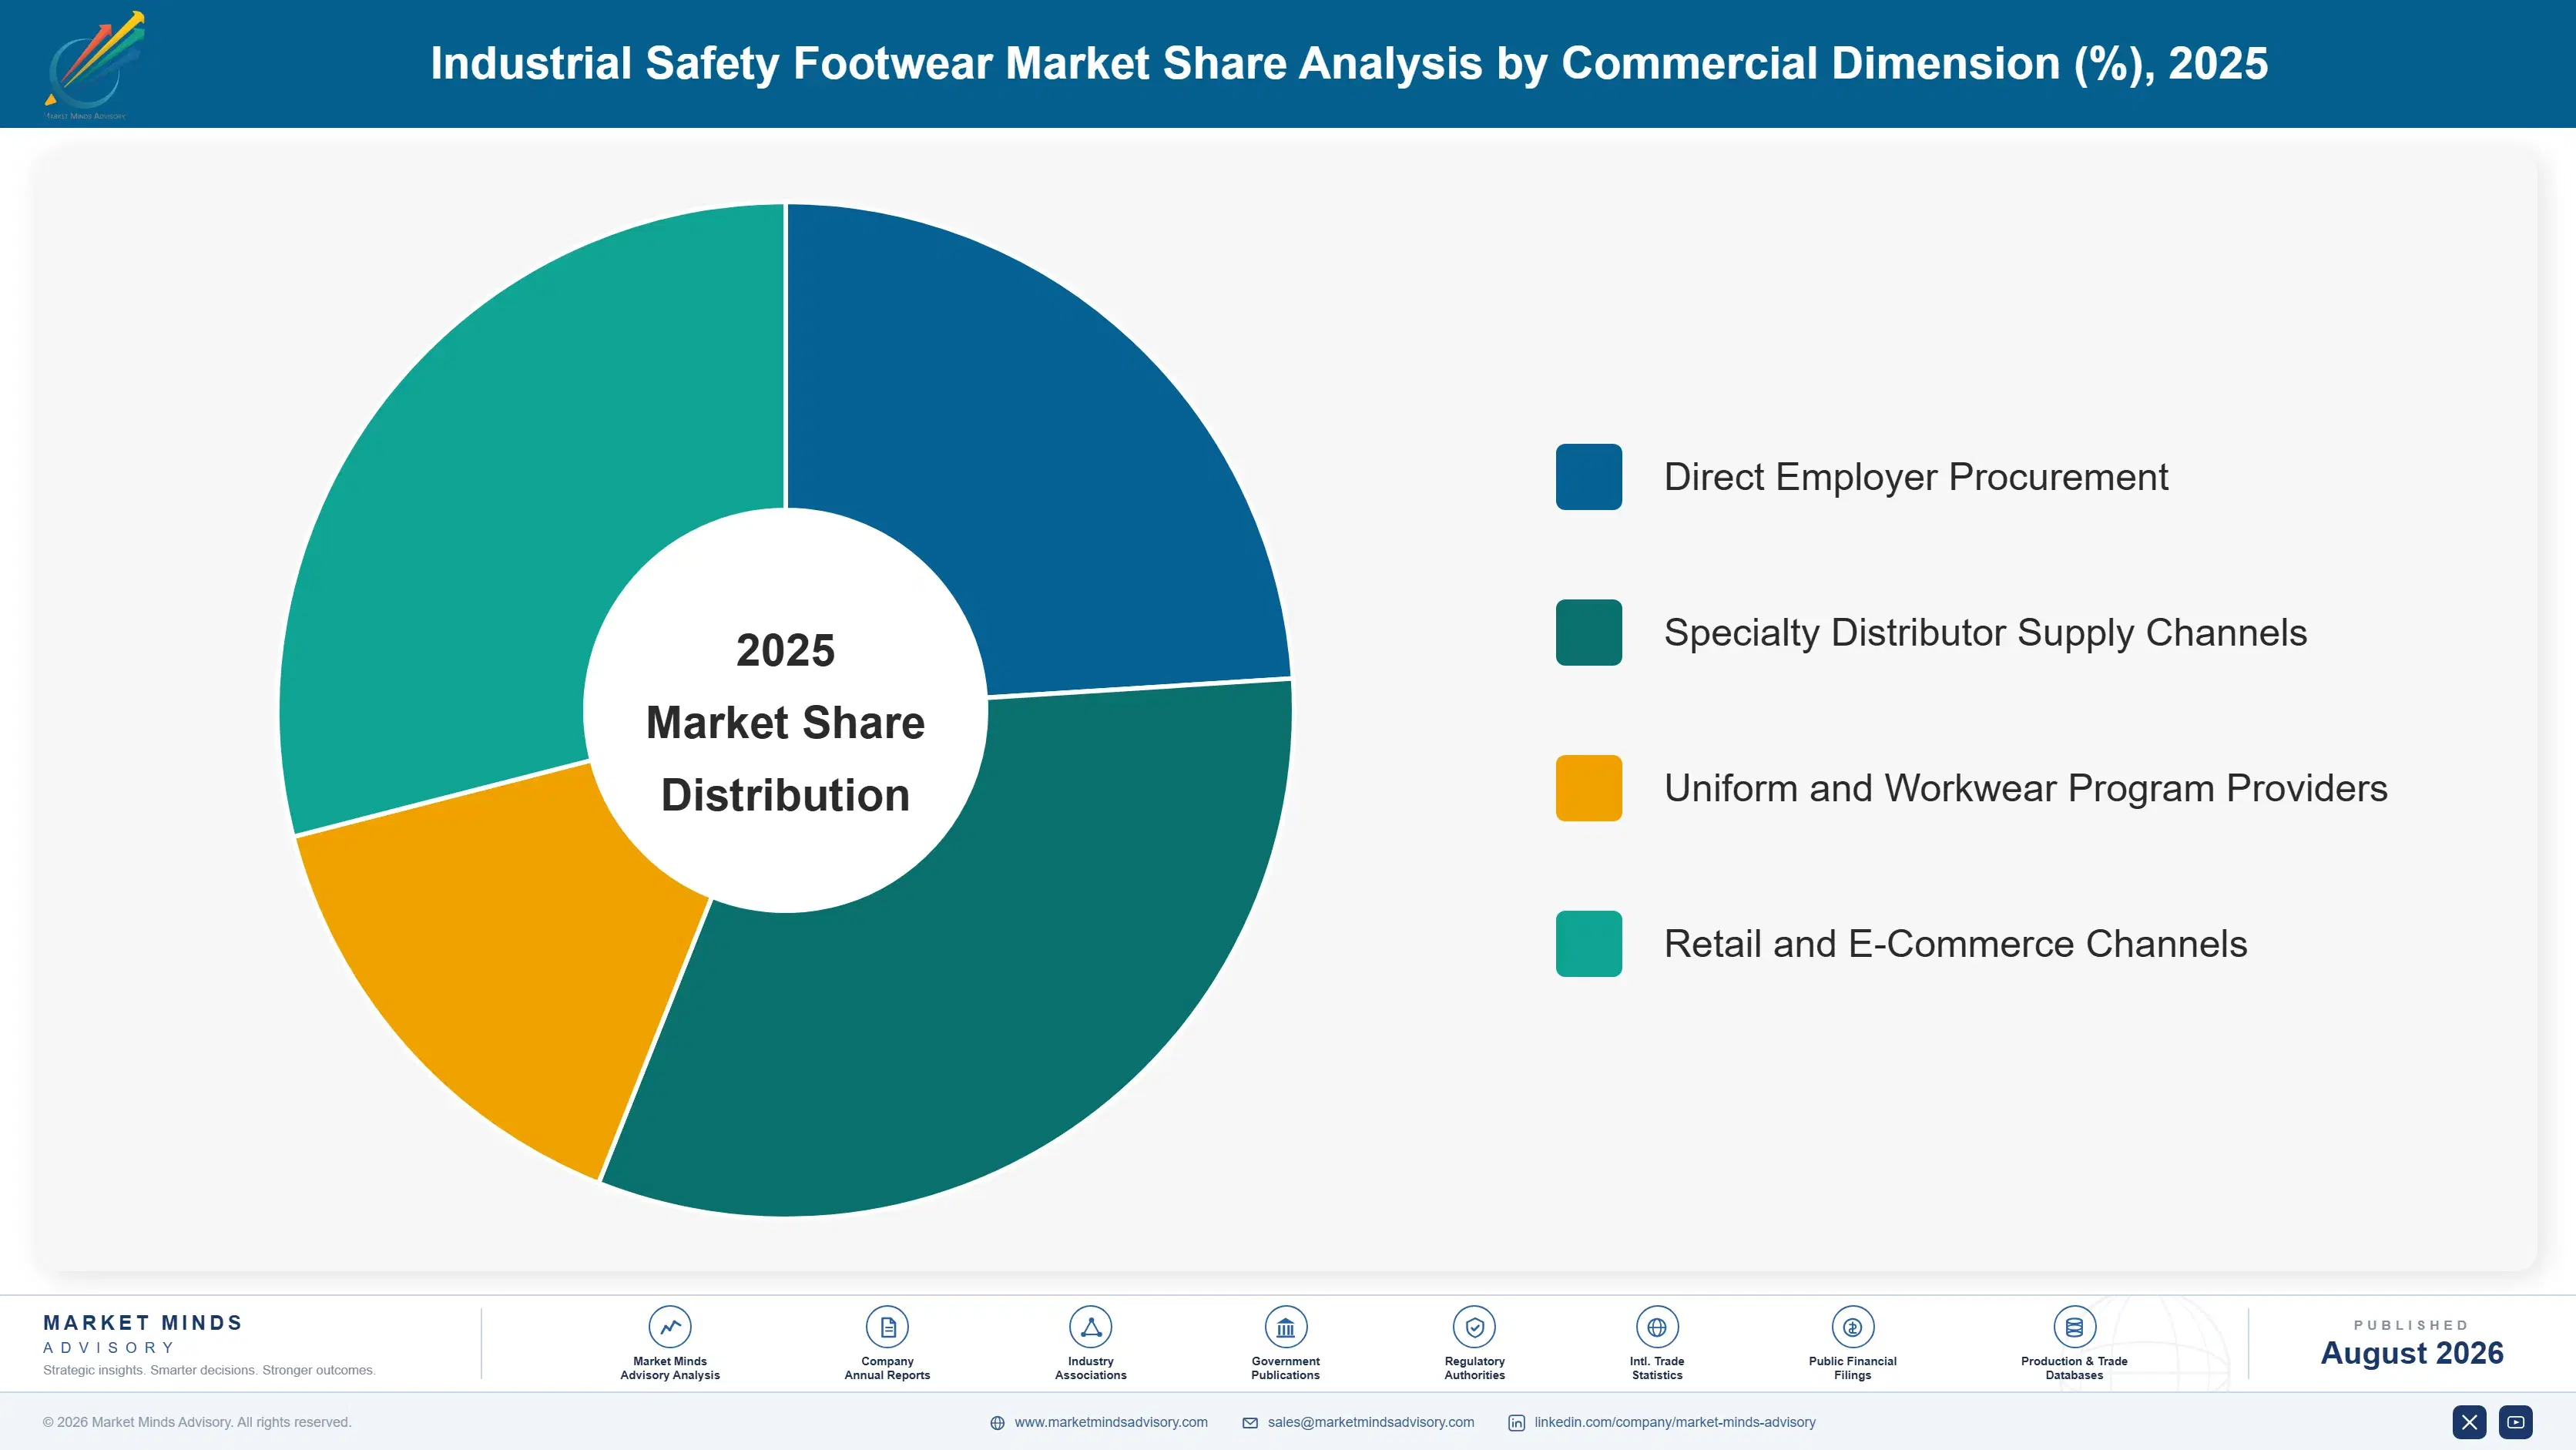This screenshot has width=2576, height=1450.
Task: Click the chart title heading
Action: (x=1349, y=63)
